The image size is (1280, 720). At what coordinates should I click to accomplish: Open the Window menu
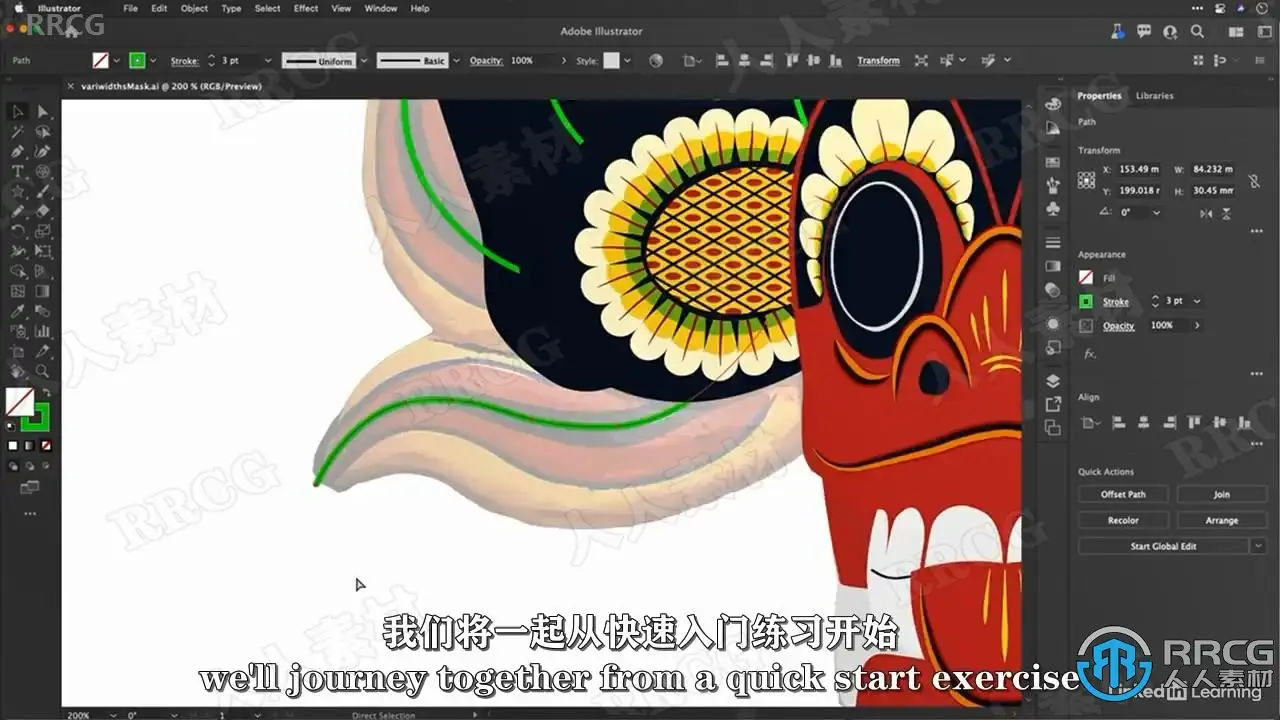[381, 8]
